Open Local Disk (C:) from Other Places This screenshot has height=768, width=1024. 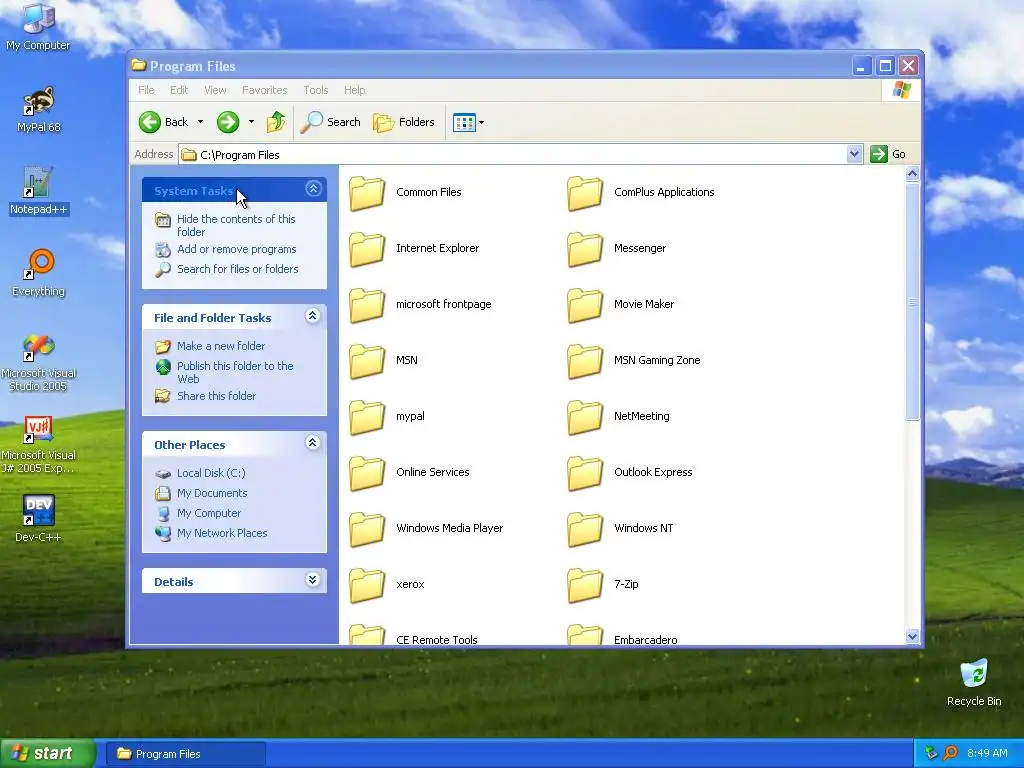click(x=211, y=473)
